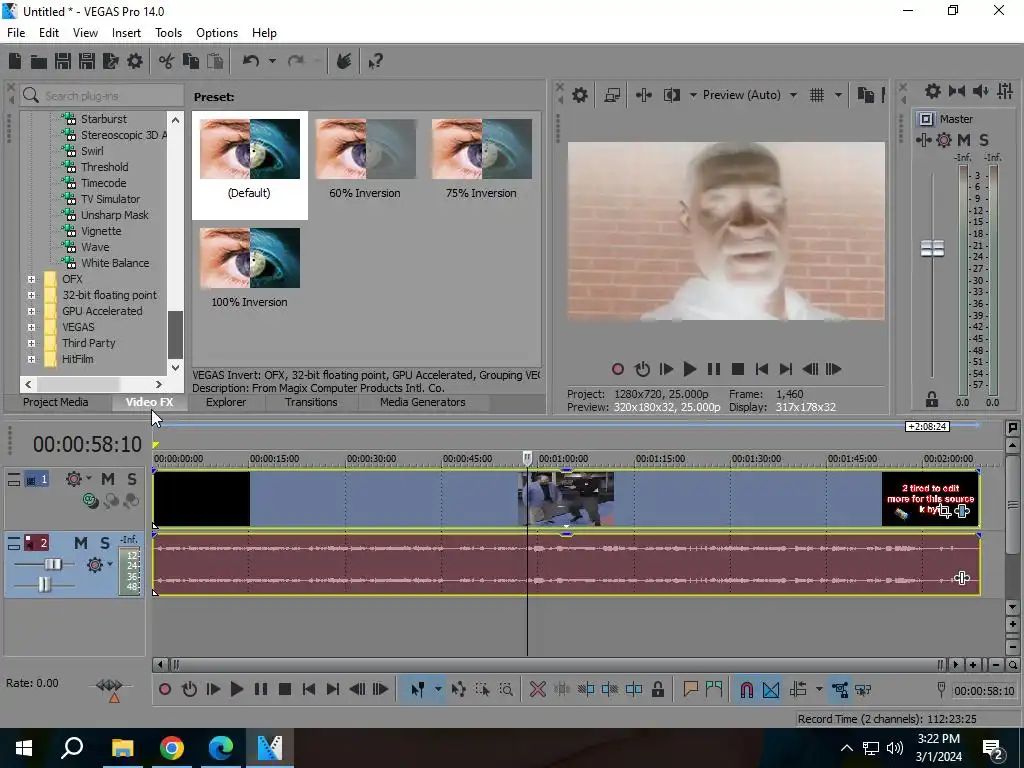Show overlays grid in preview
The width and height of the screenshot is (1024, 768).
[x=817, y=95]
